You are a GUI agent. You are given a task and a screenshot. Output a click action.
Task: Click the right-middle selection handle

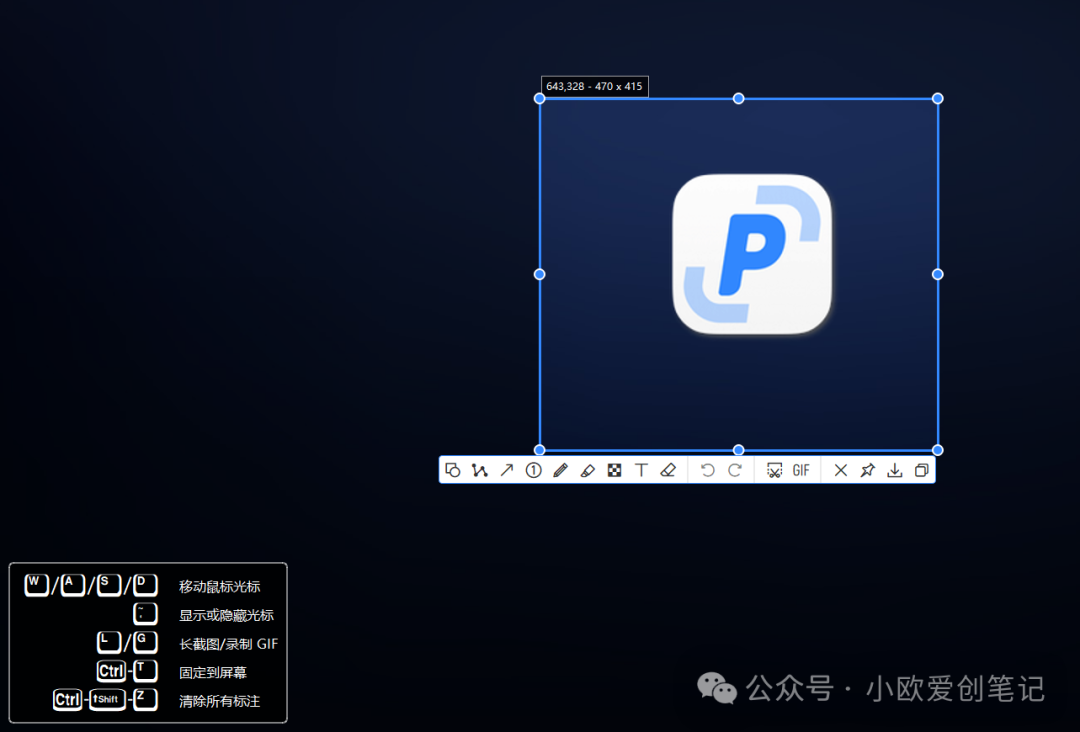pyautogui.click(x=937, y=274)
